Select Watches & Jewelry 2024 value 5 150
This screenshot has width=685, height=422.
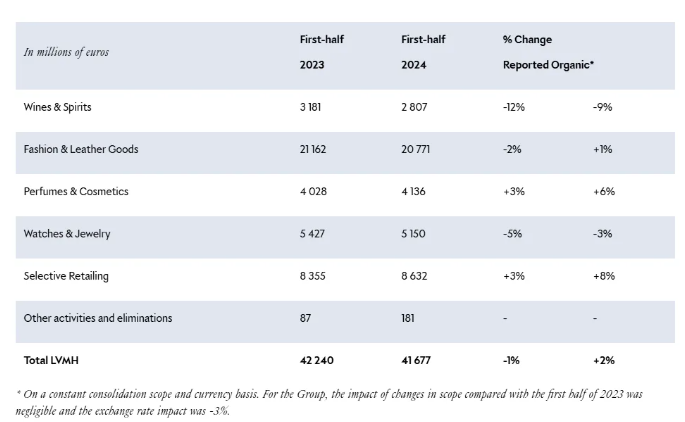tap(416, 234)
